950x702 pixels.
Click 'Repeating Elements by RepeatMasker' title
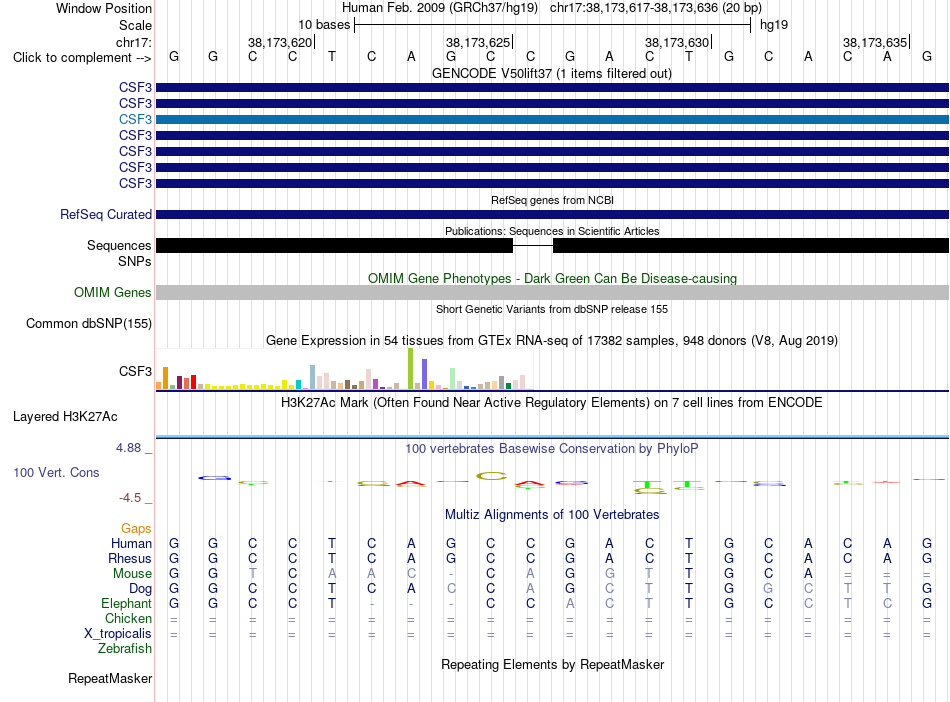tap(552, 664)
